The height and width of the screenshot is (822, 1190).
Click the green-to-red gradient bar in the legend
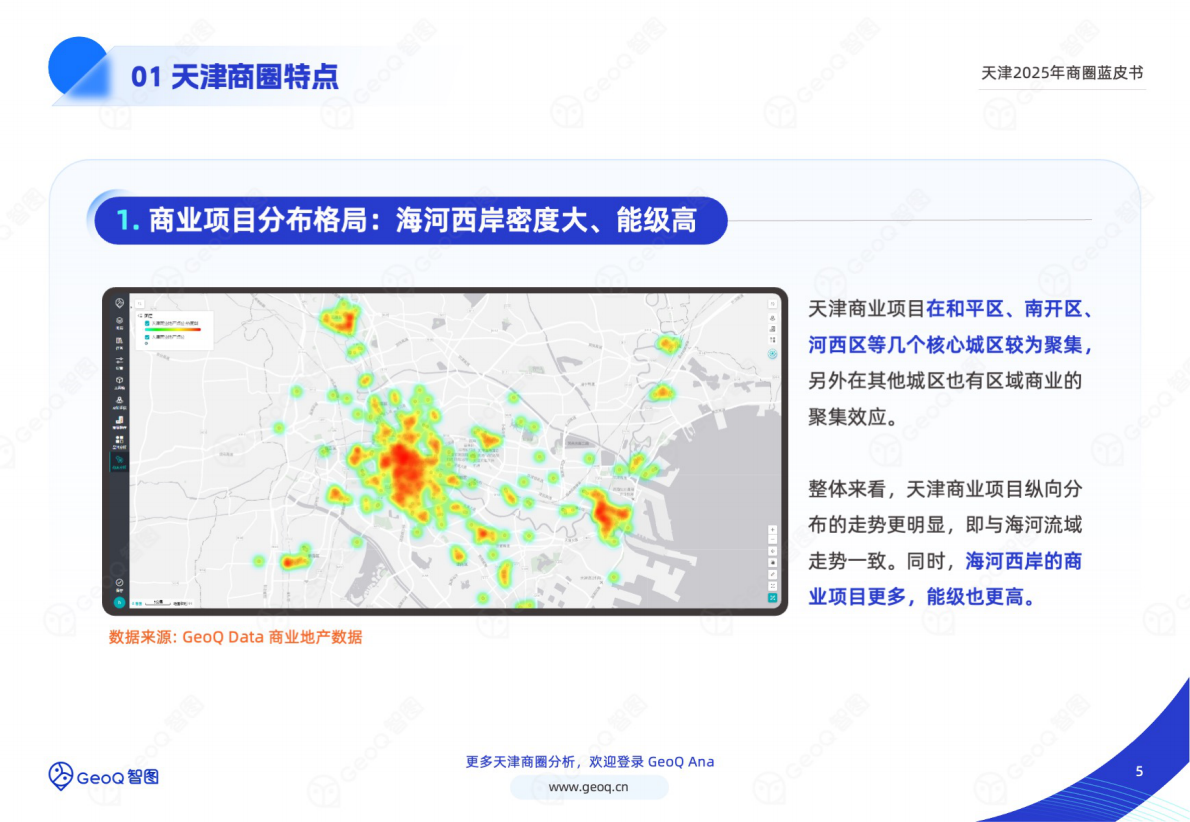coord(175,330)
